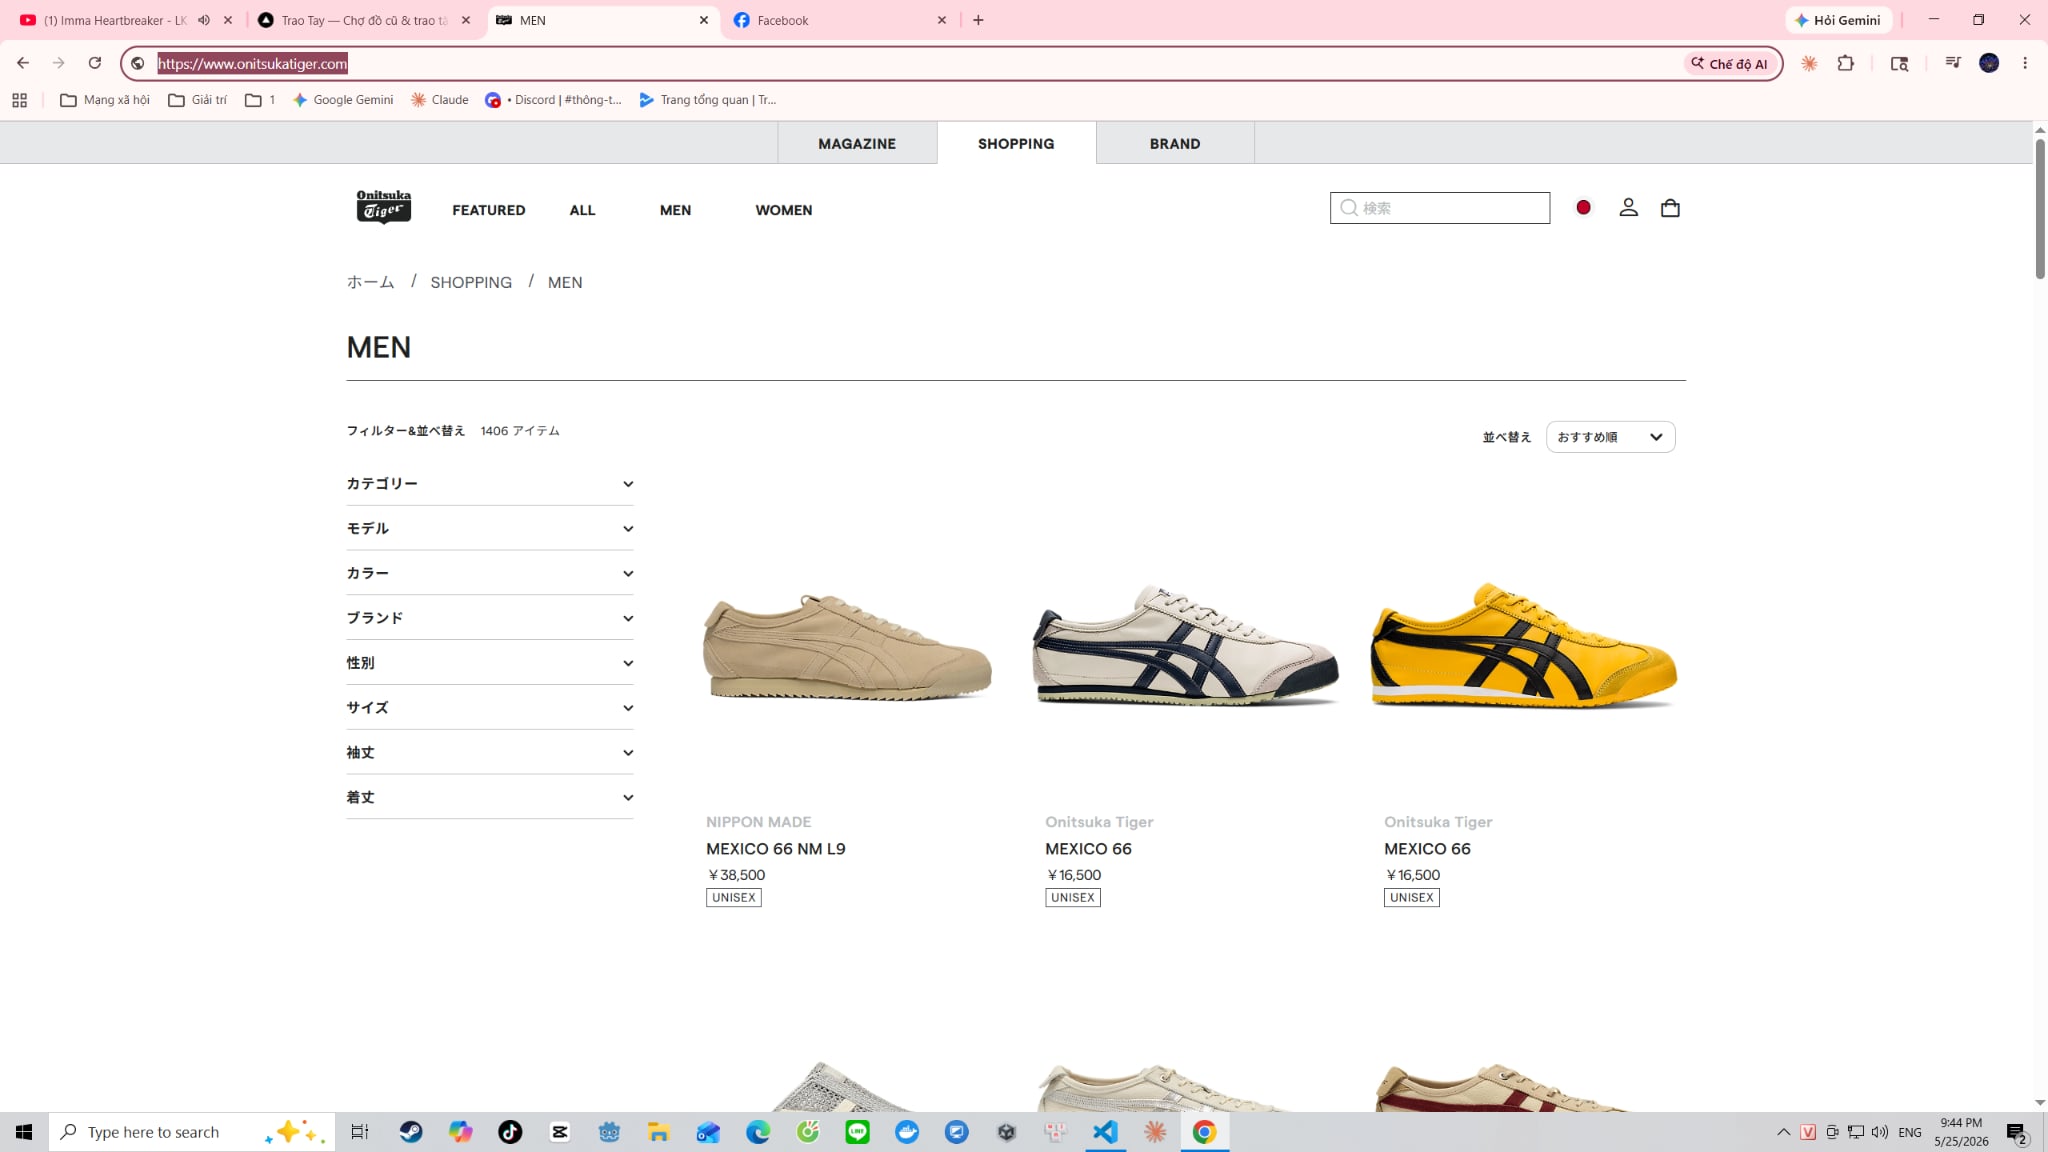Image resolution: width=2048 pixels, height=1152 pixels.
Task: Click the Japan flag region icon
Action: click(x=1583, y=207)
